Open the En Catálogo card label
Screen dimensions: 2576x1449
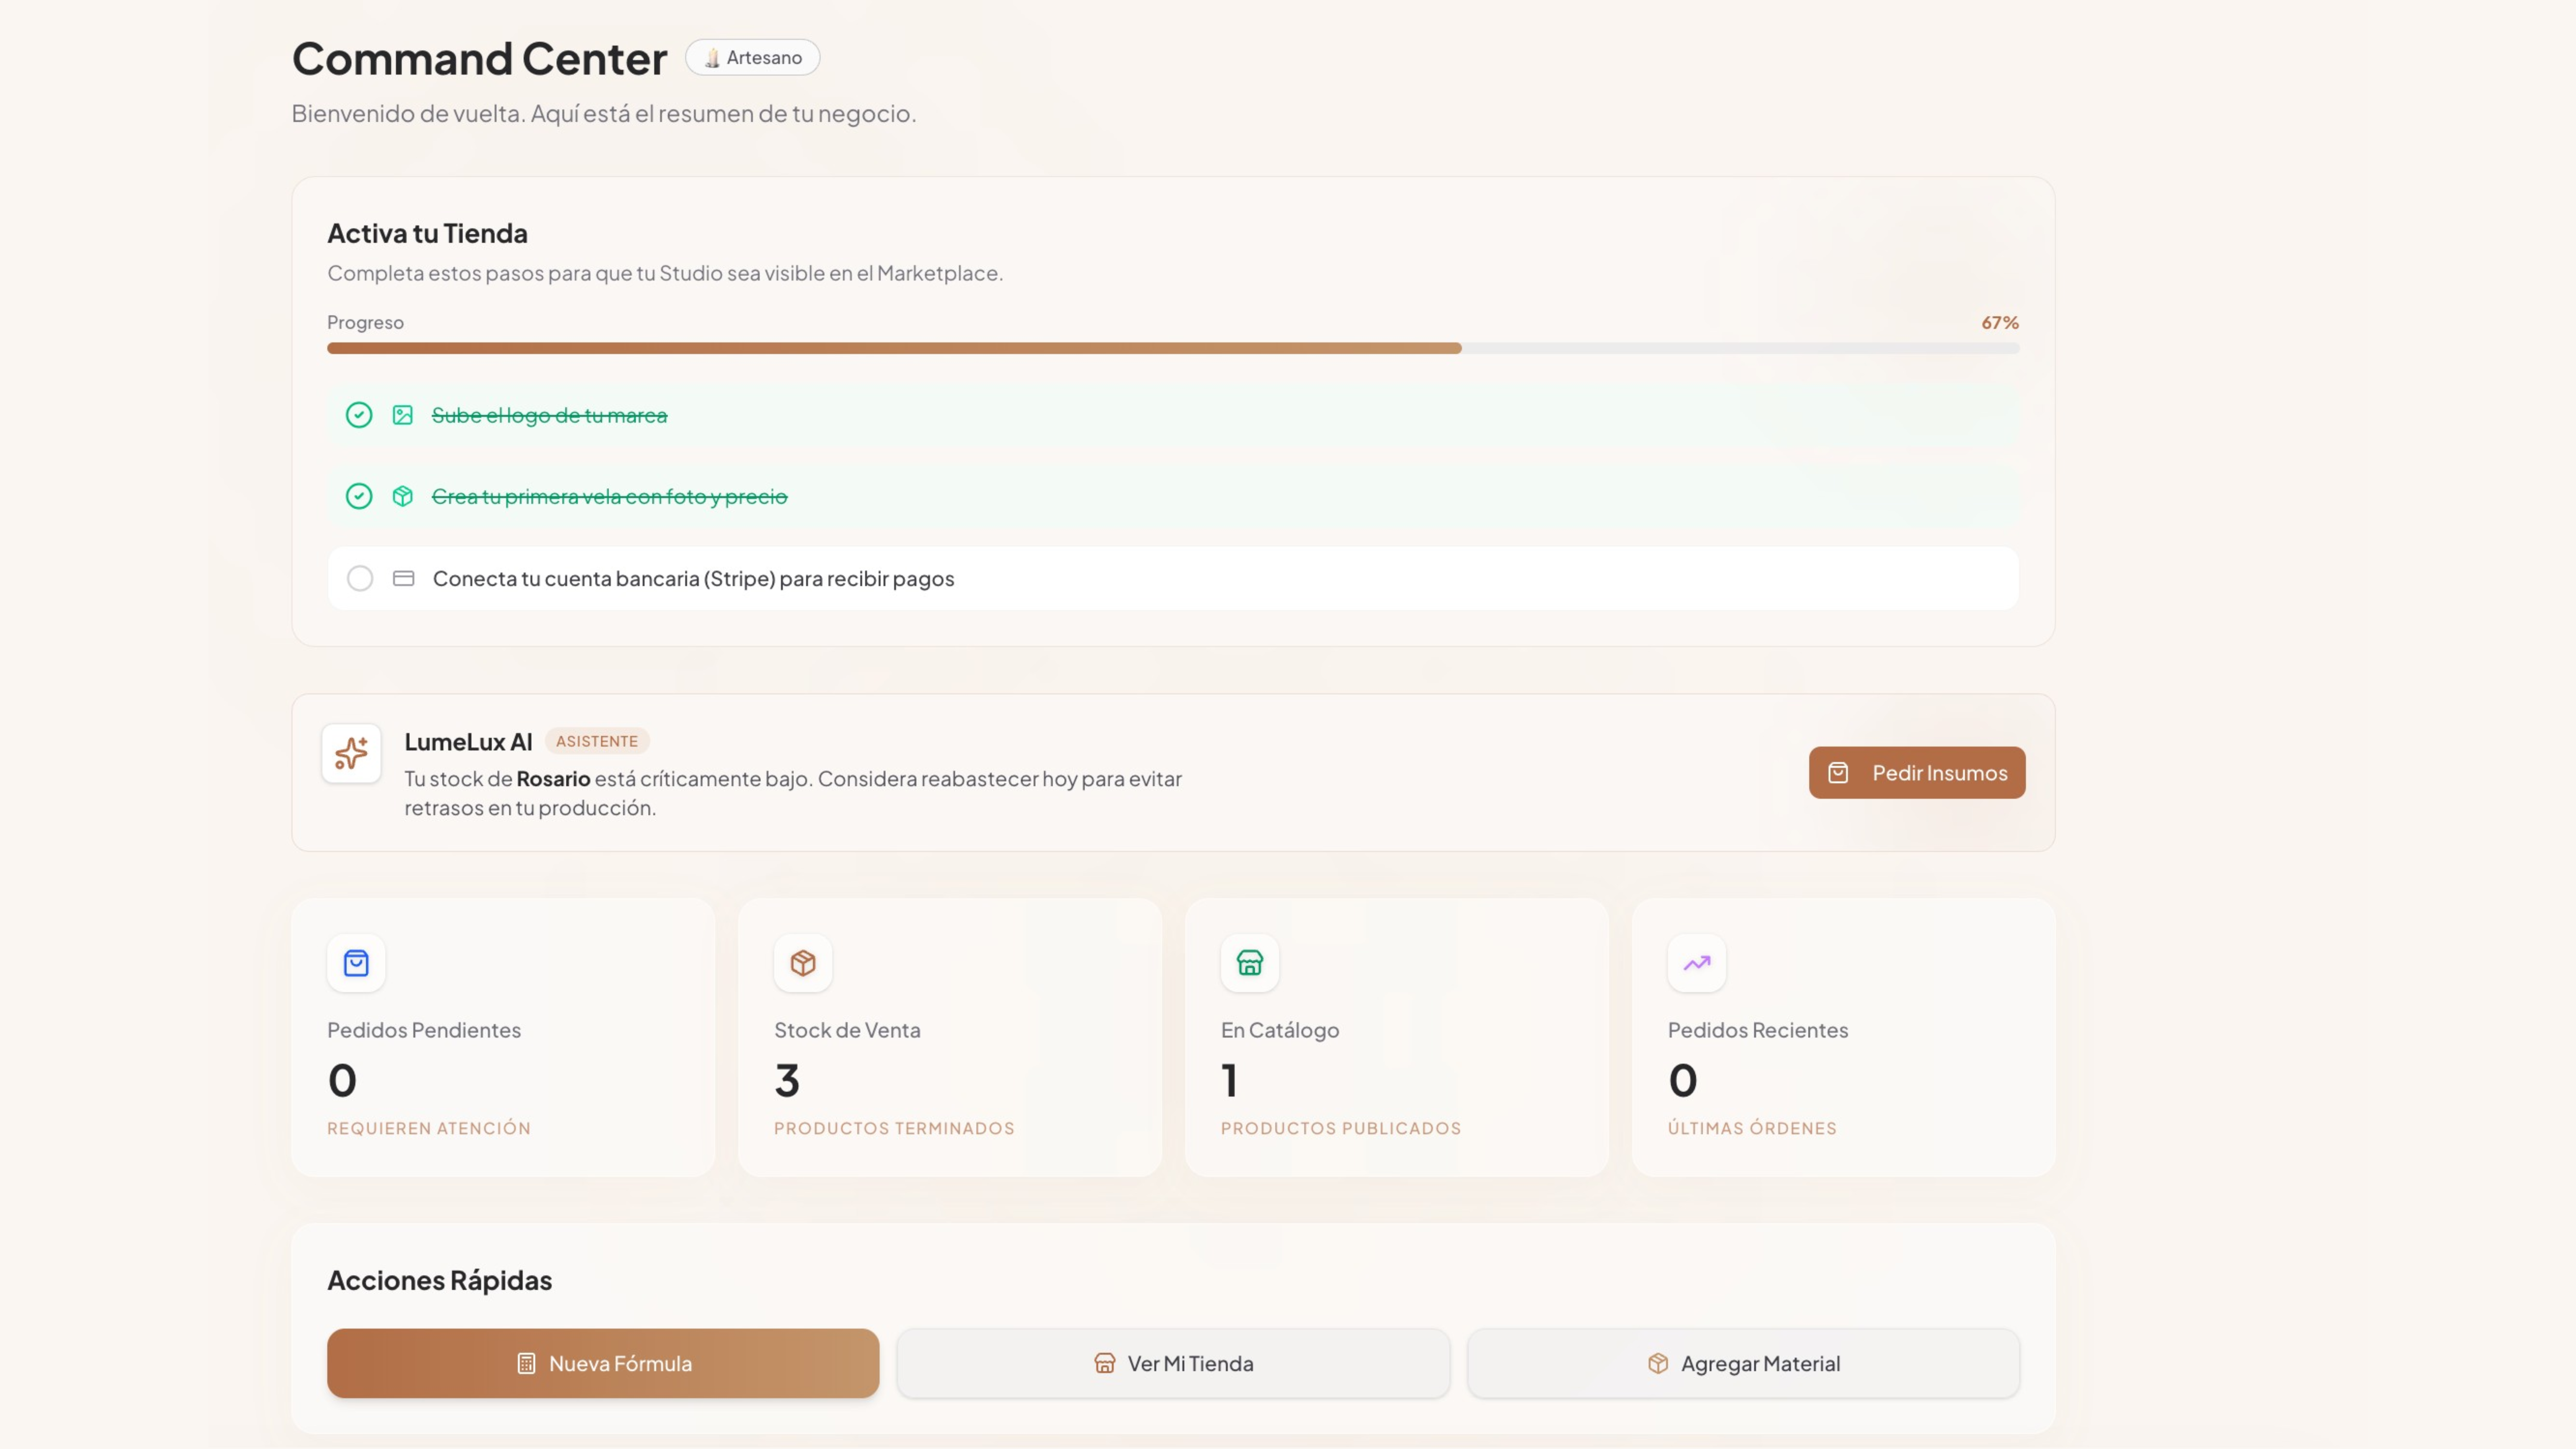point(1280,1030)
